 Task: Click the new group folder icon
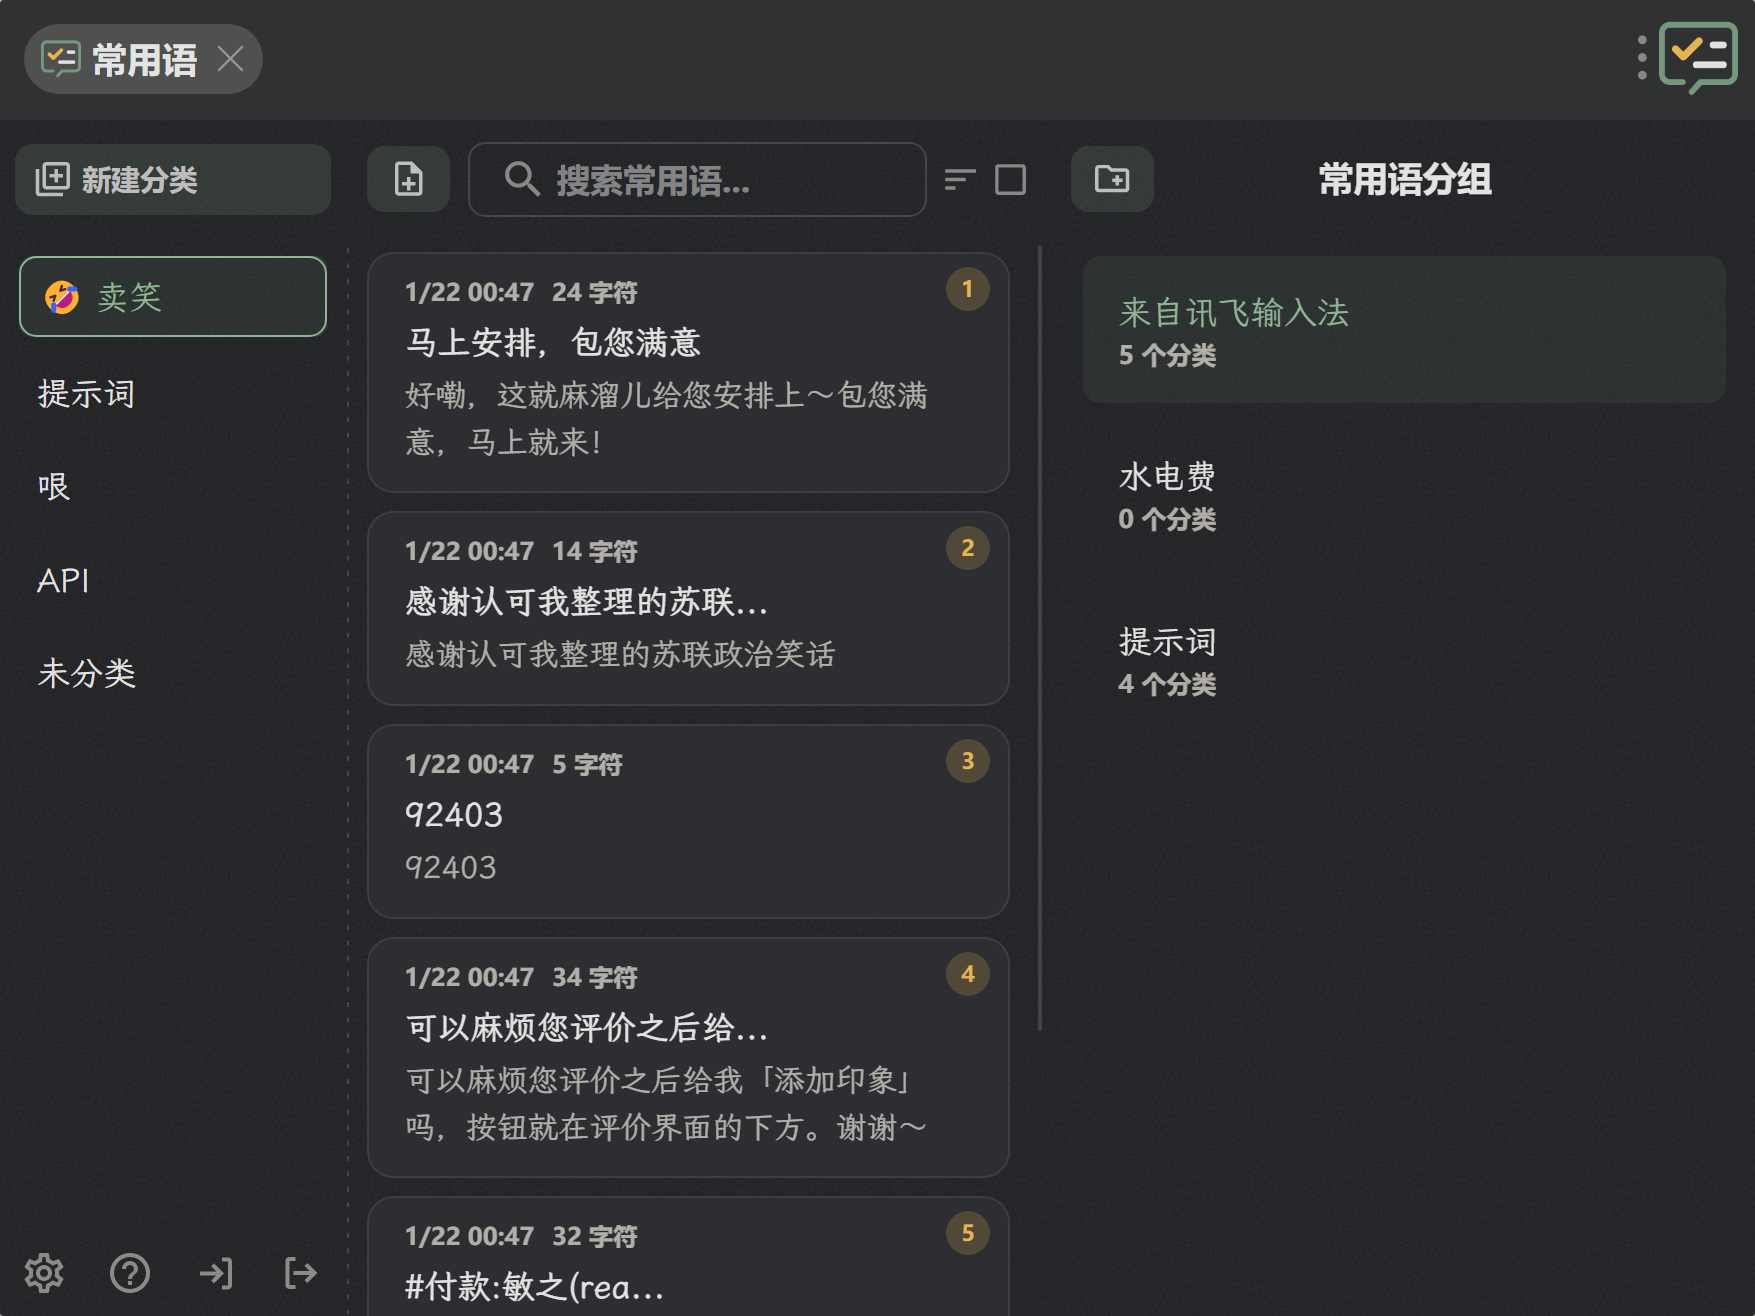(1112, 180)
